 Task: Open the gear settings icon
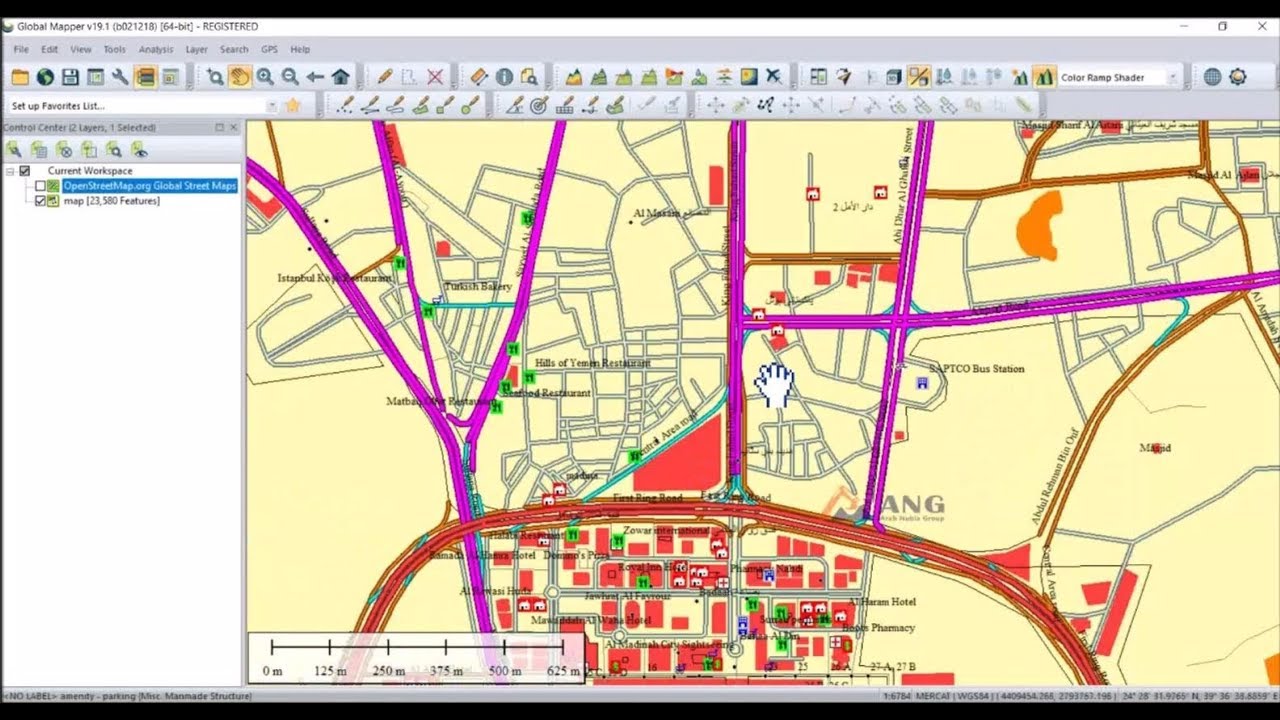click(1238, 77)
